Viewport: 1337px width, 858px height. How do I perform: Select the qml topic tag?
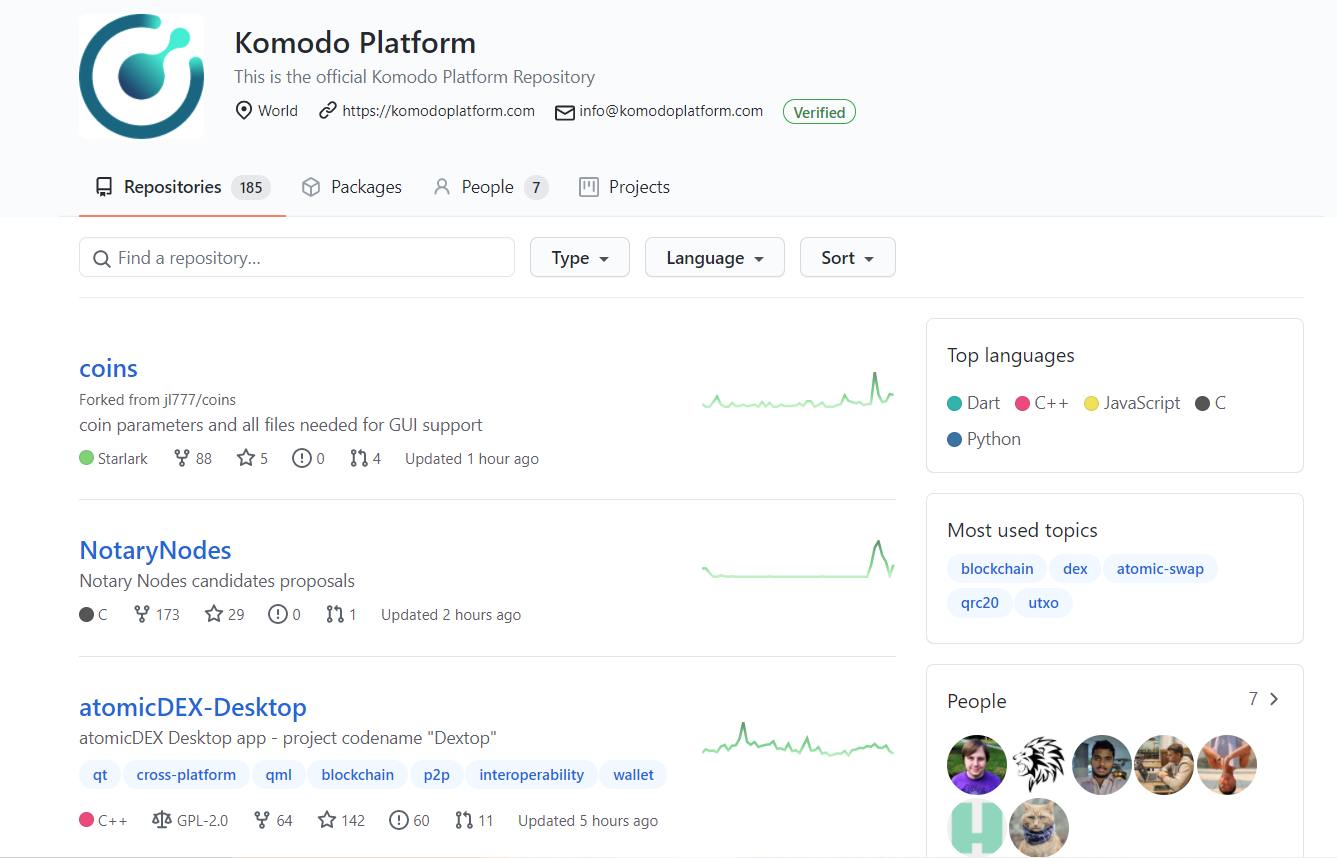click(279, 775)
